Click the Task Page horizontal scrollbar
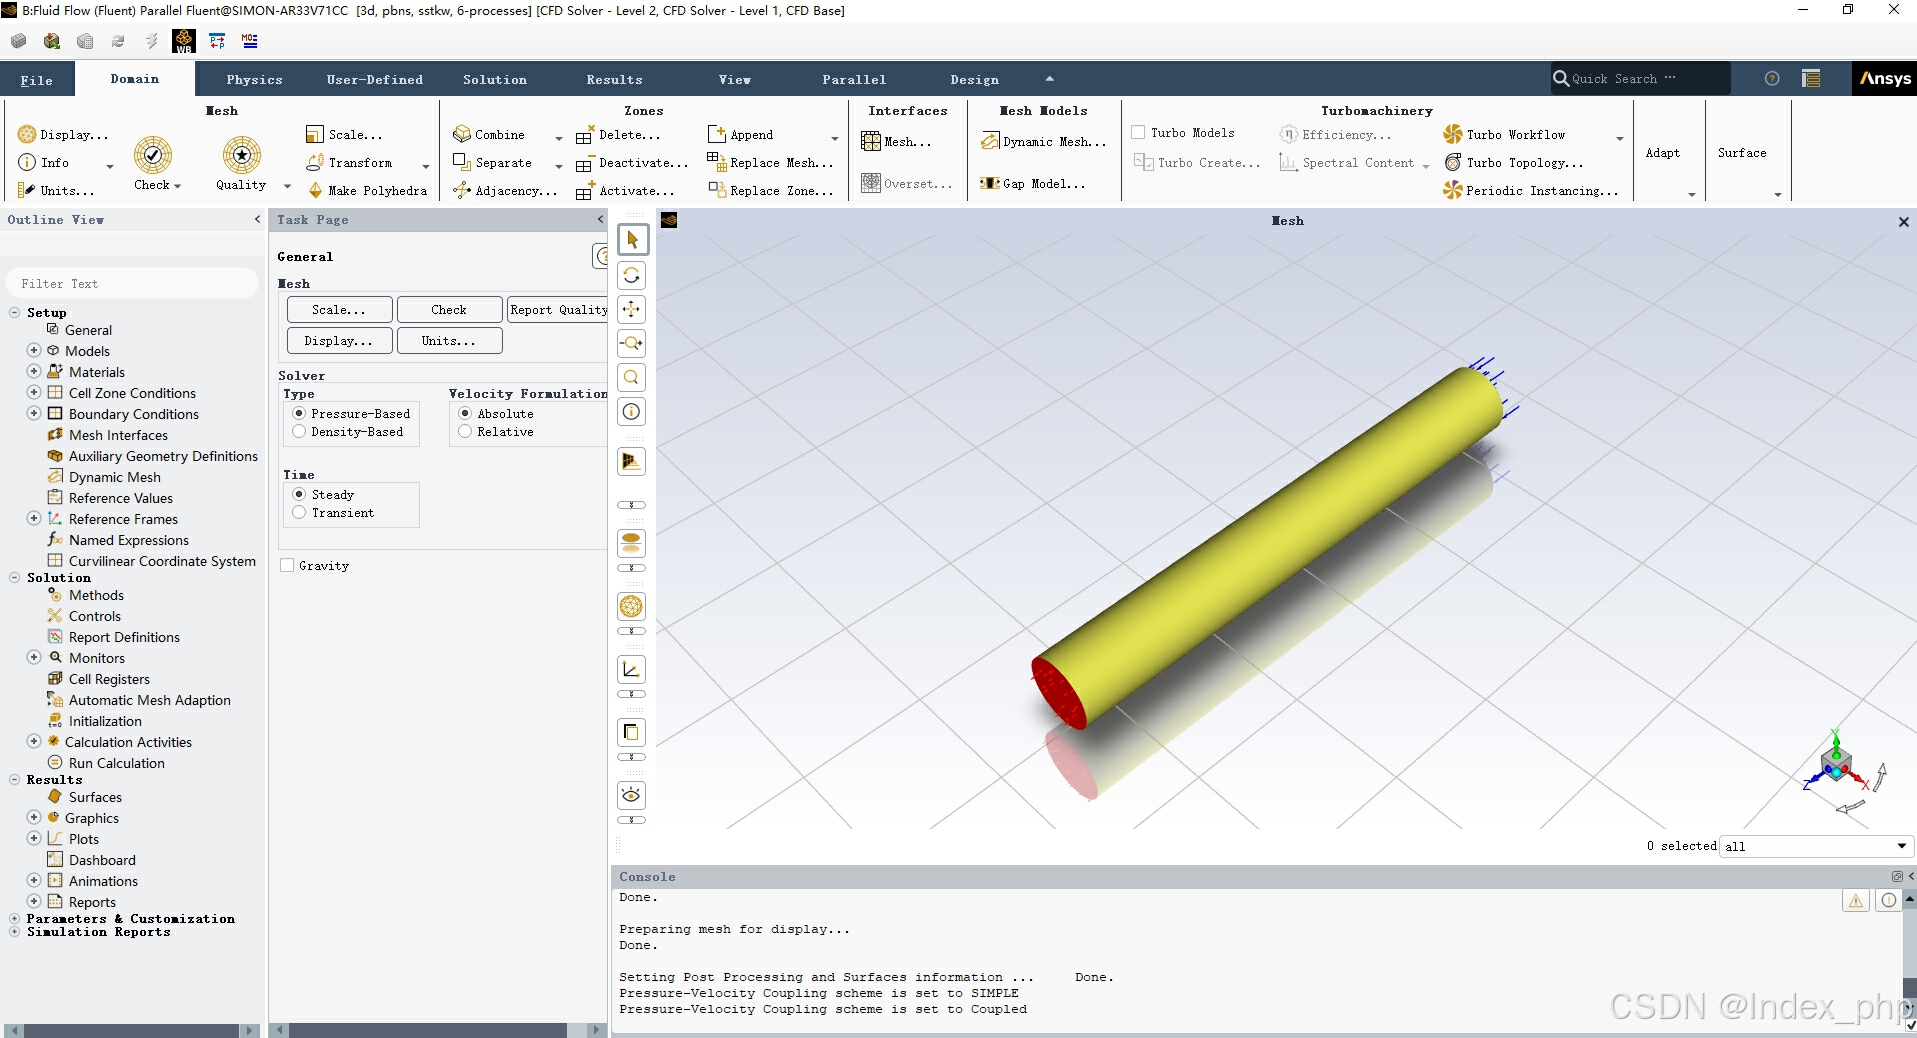This screenshot has height=1038, width=1917. 438,1030
